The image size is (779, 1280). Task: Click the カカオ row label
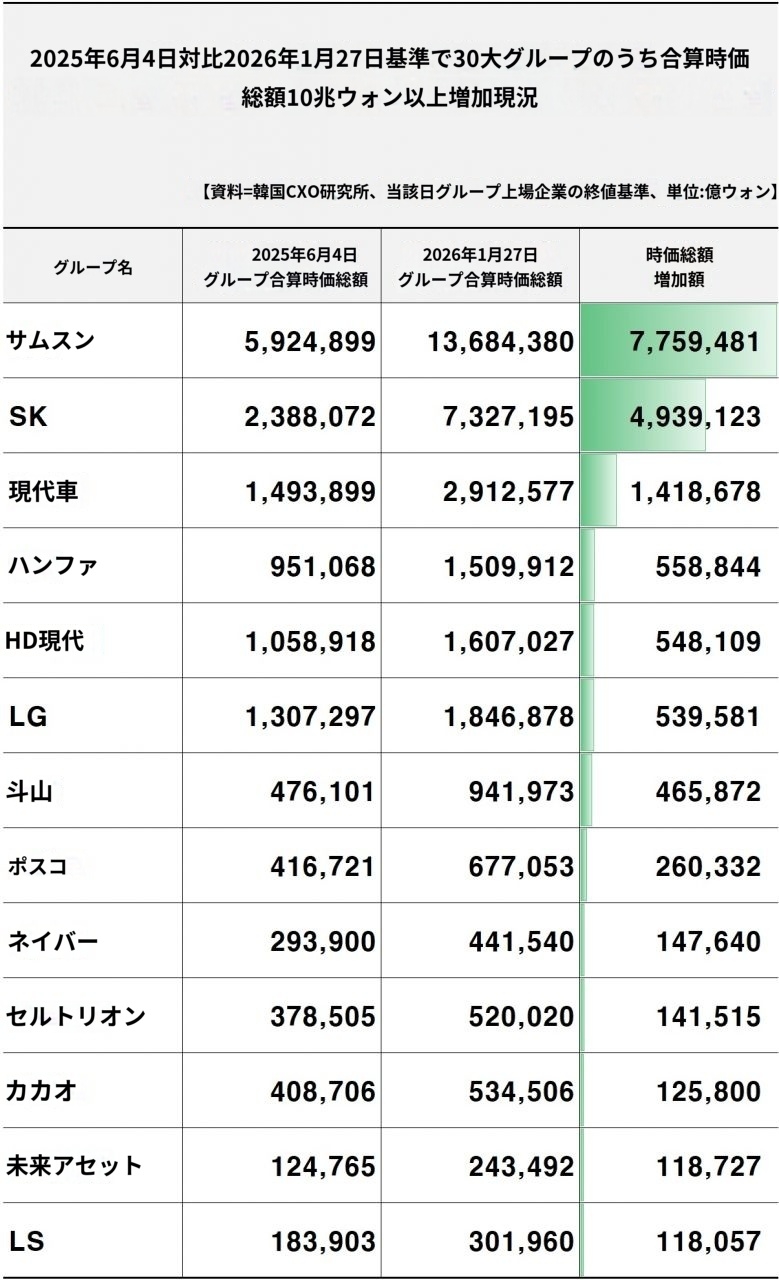point(41,1091)
